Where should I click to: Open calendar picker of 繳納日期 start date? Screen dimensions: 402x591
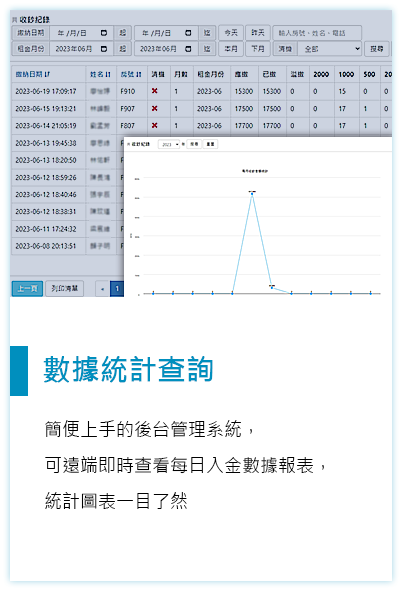[104, 33]
